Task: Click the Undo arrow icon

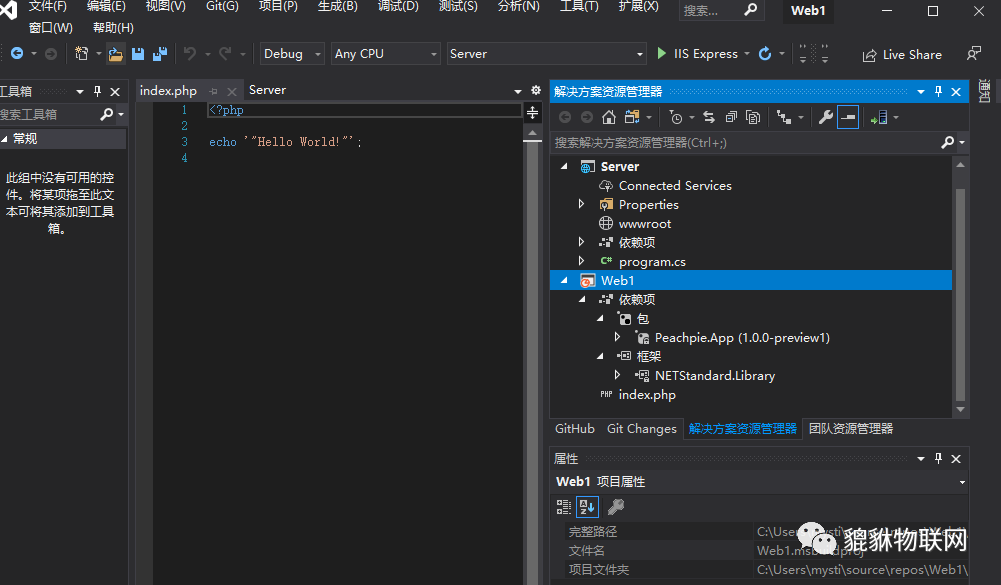Action: (190, 54)
